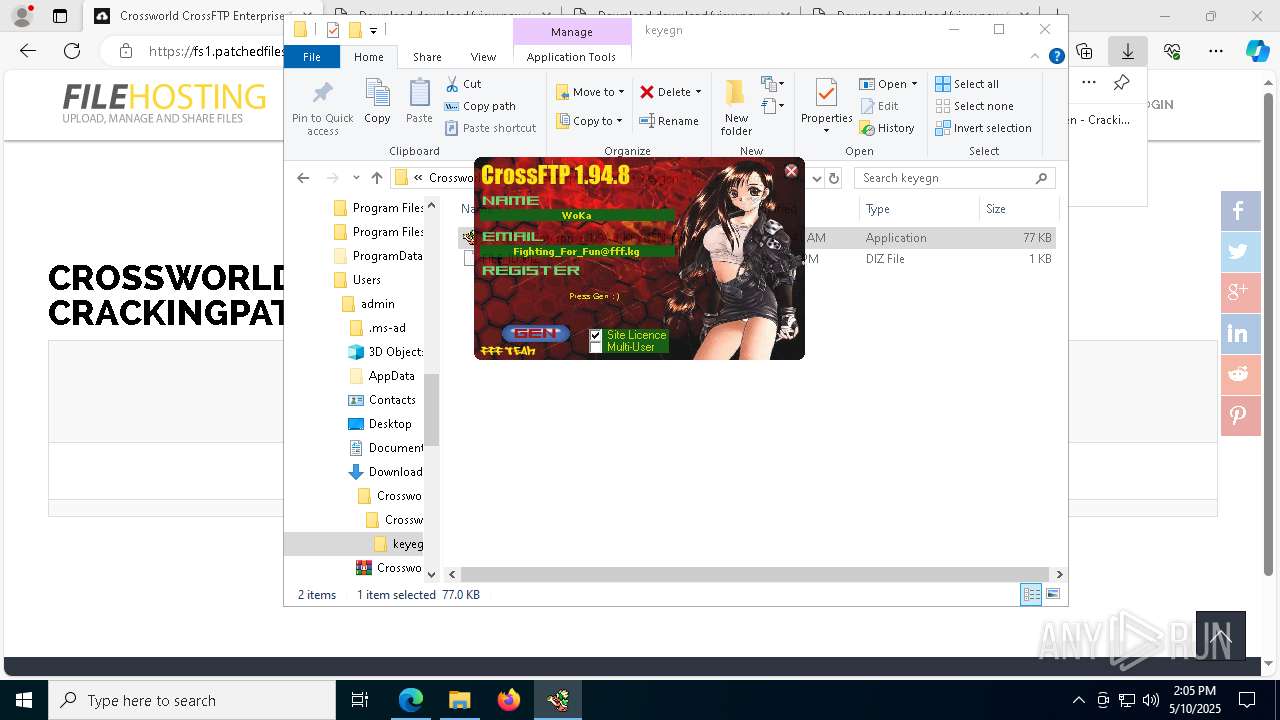The width and height of the screenshot is (1280, 720).
Task: Click Rename in the Organize group
Action: [x=669, y=121]
